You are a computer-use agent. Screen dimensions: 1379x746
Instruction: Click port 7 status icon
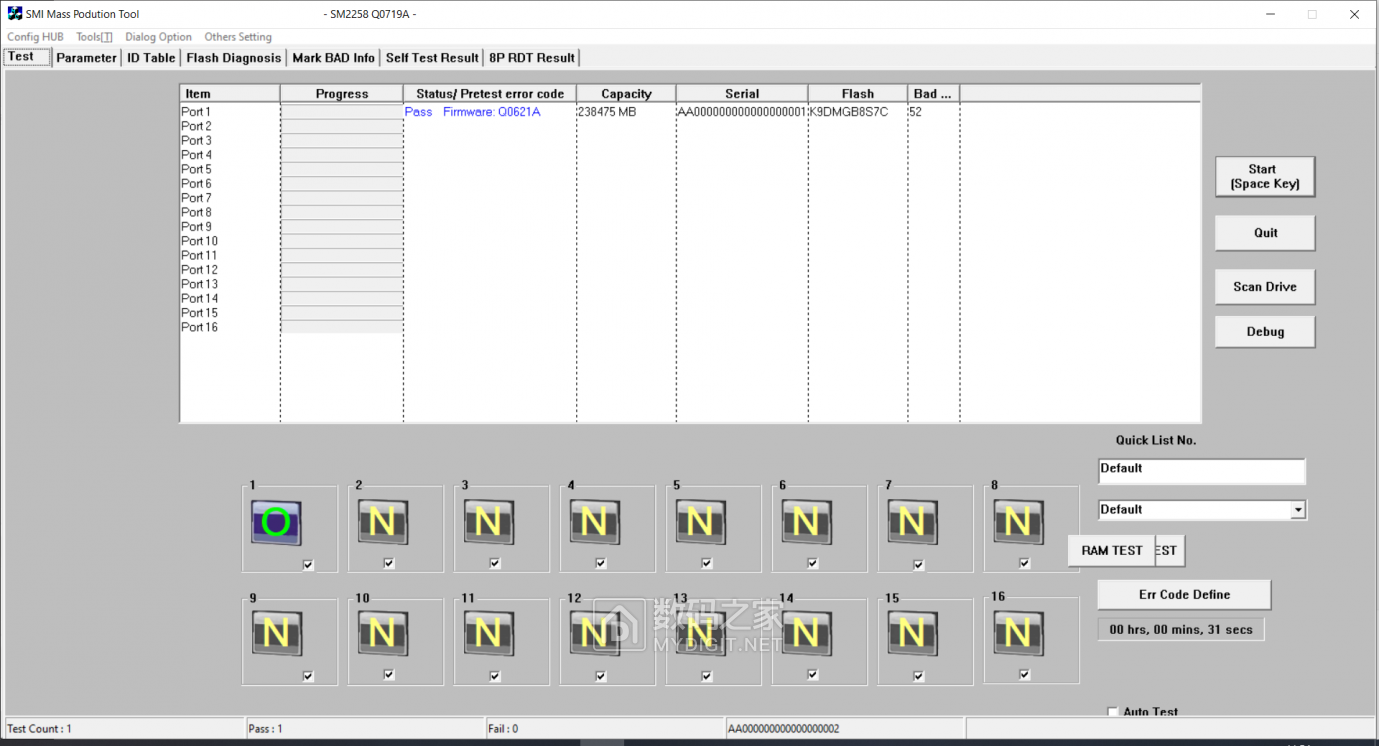pyautogui.click(x=913, y=522)
